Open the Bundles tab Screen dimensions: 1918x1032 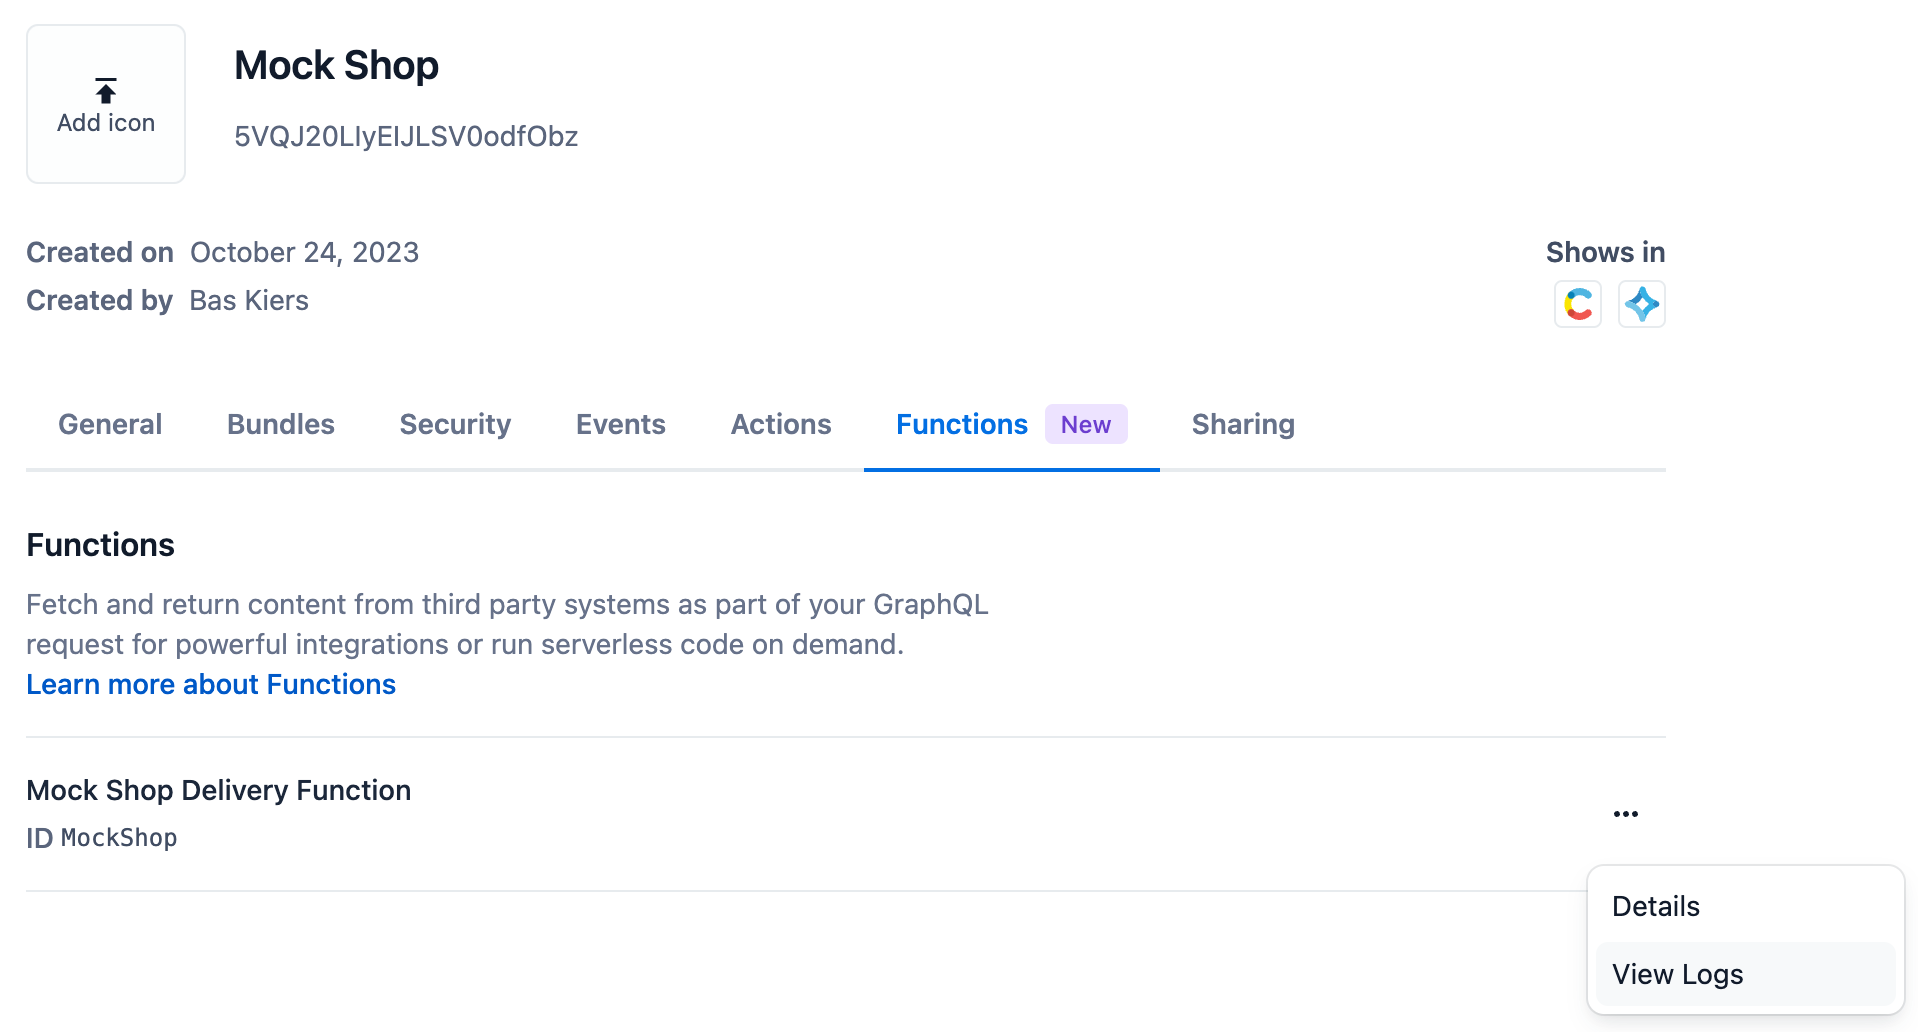281,424
